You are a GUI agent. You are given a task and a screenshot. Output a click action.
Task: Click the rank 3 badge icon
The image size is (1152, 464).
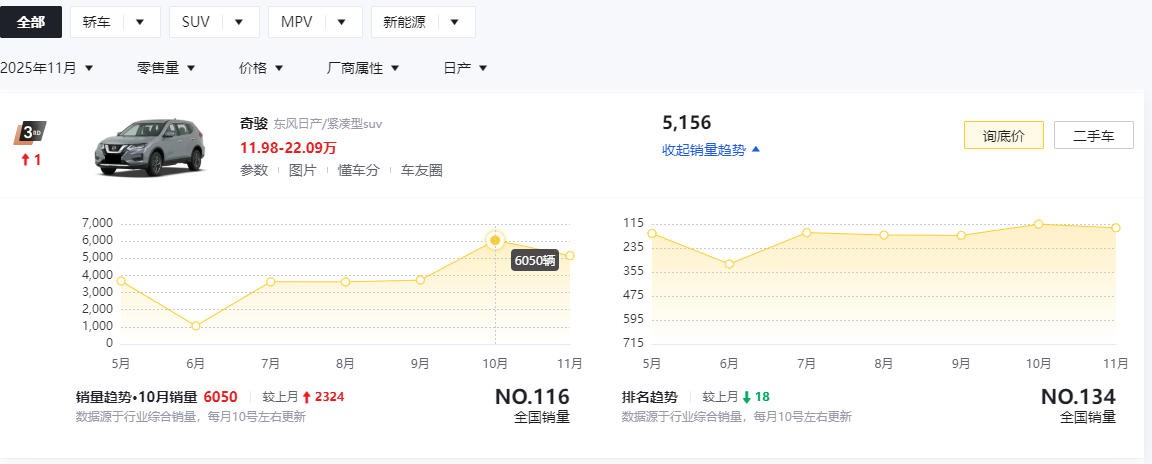[x=30, y=134]
